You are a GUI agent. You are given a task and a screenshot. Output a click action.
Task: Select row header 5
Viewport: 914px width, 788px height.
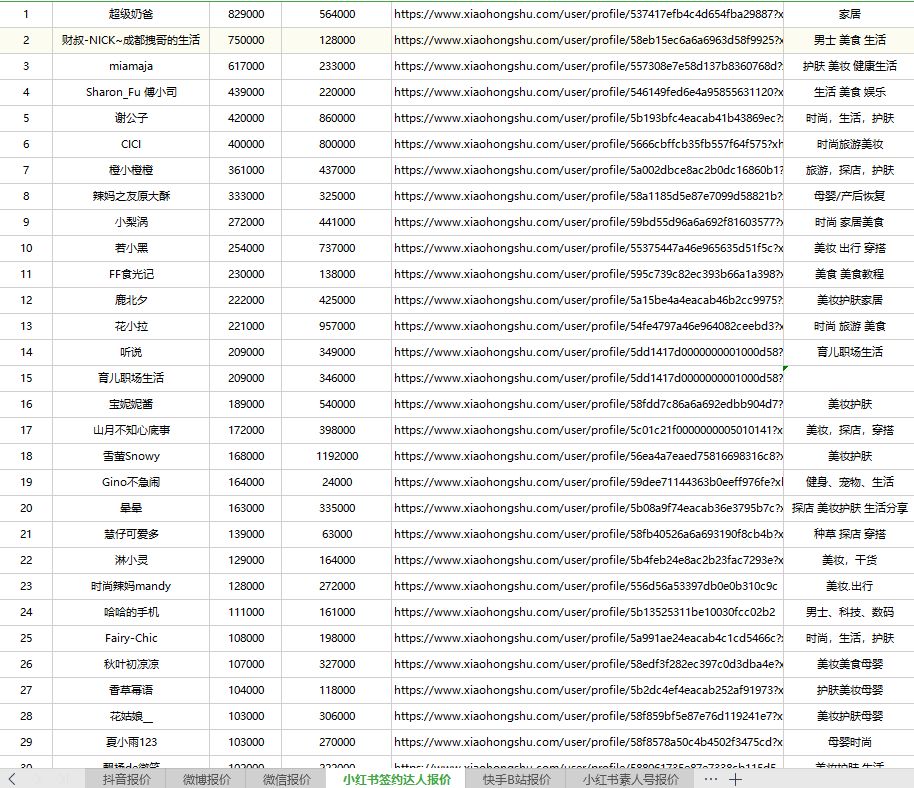coord(25,118)
